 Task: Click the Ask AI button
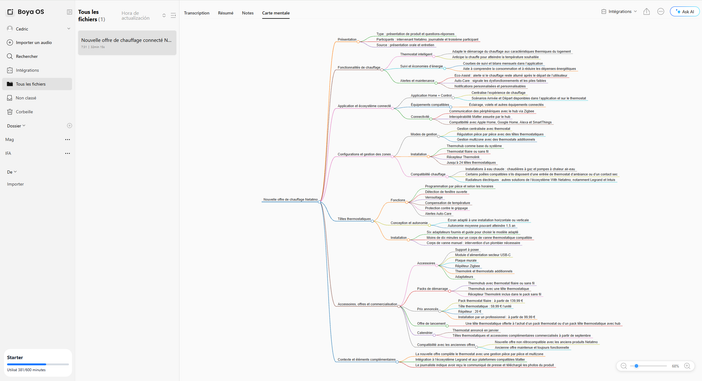[x=685, y=12]
